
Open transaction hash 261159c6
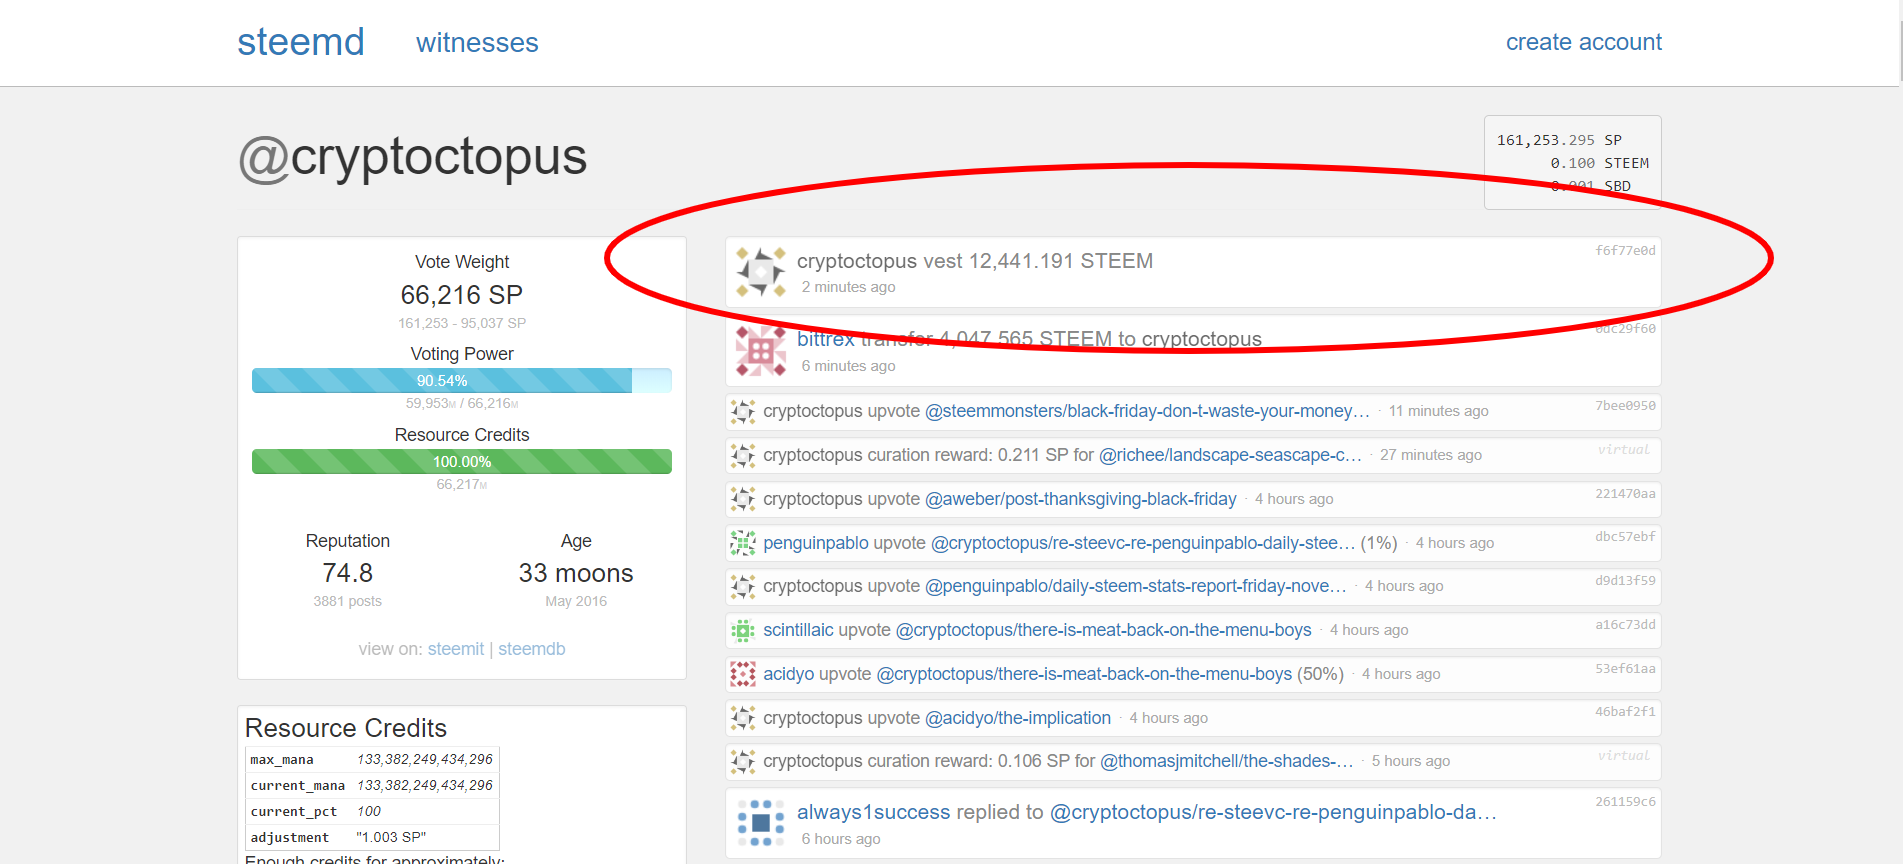click(1625, 802)
